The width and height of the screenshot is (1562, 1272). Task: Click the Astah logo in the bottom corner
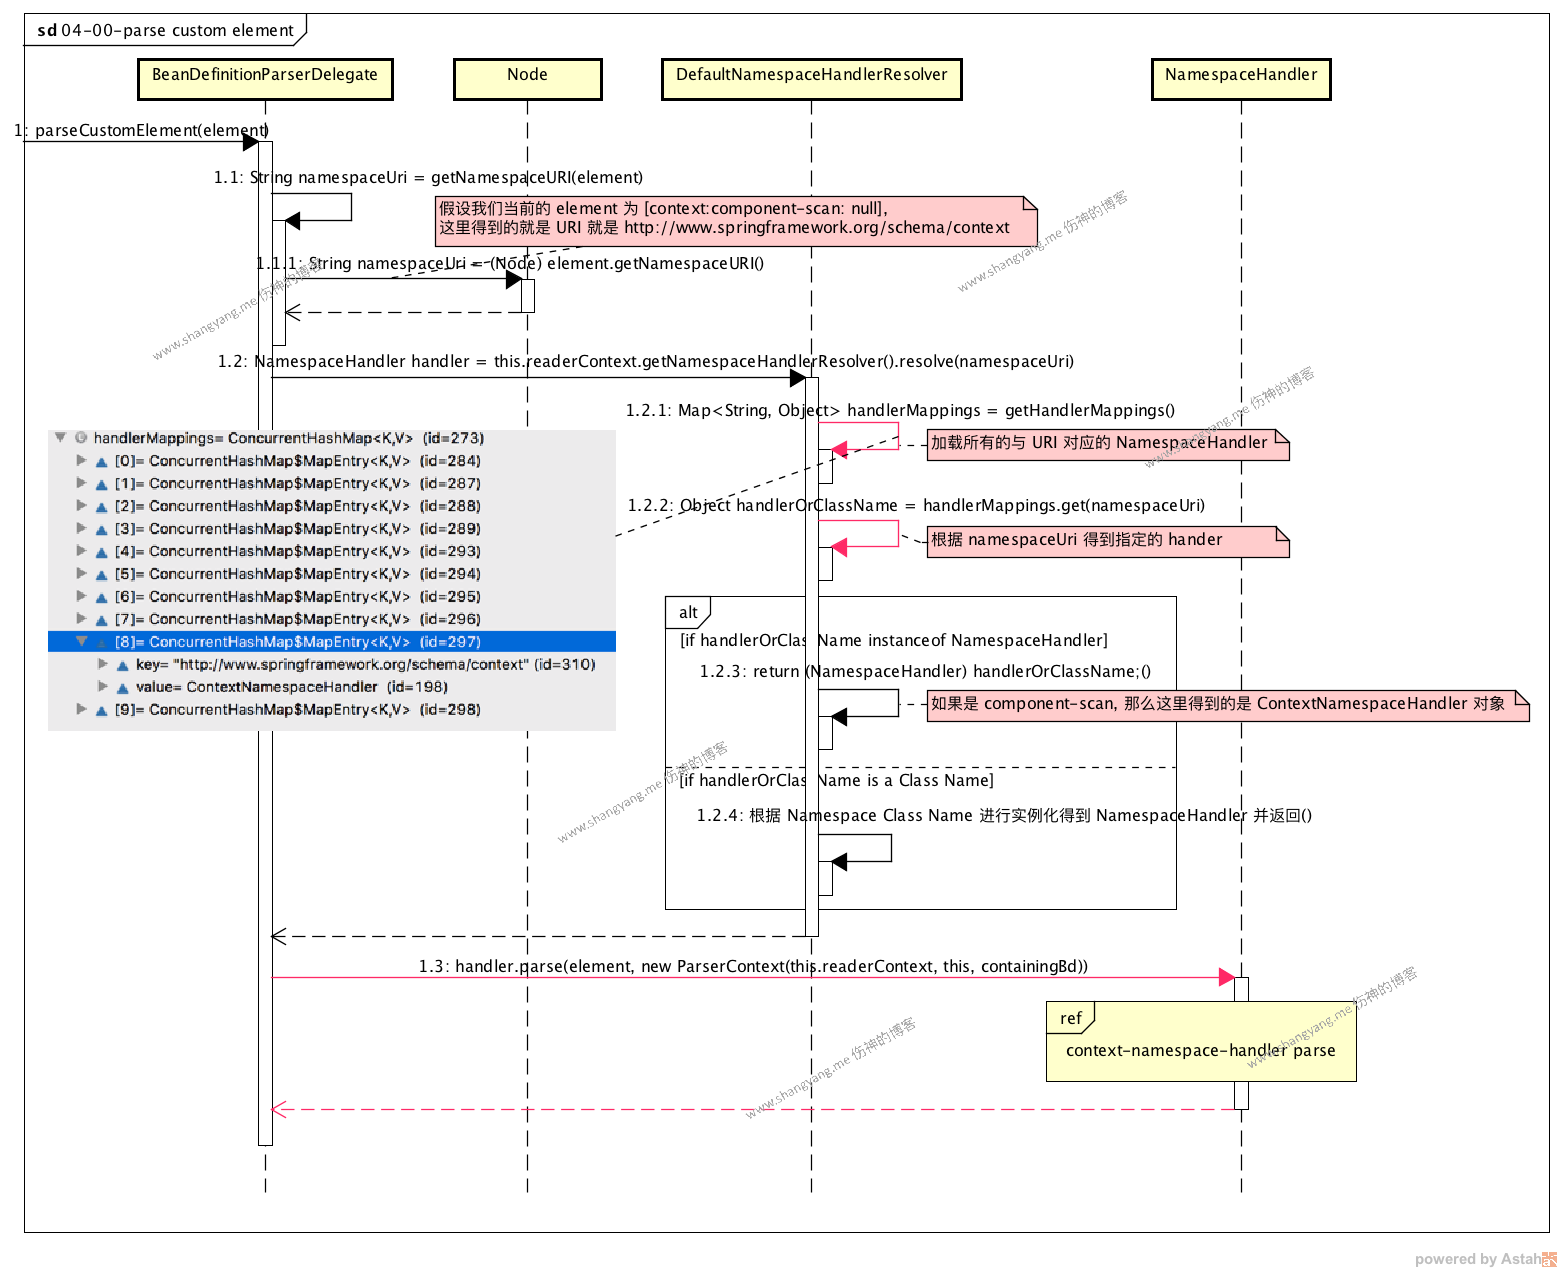click(x=1549, y=1259)
